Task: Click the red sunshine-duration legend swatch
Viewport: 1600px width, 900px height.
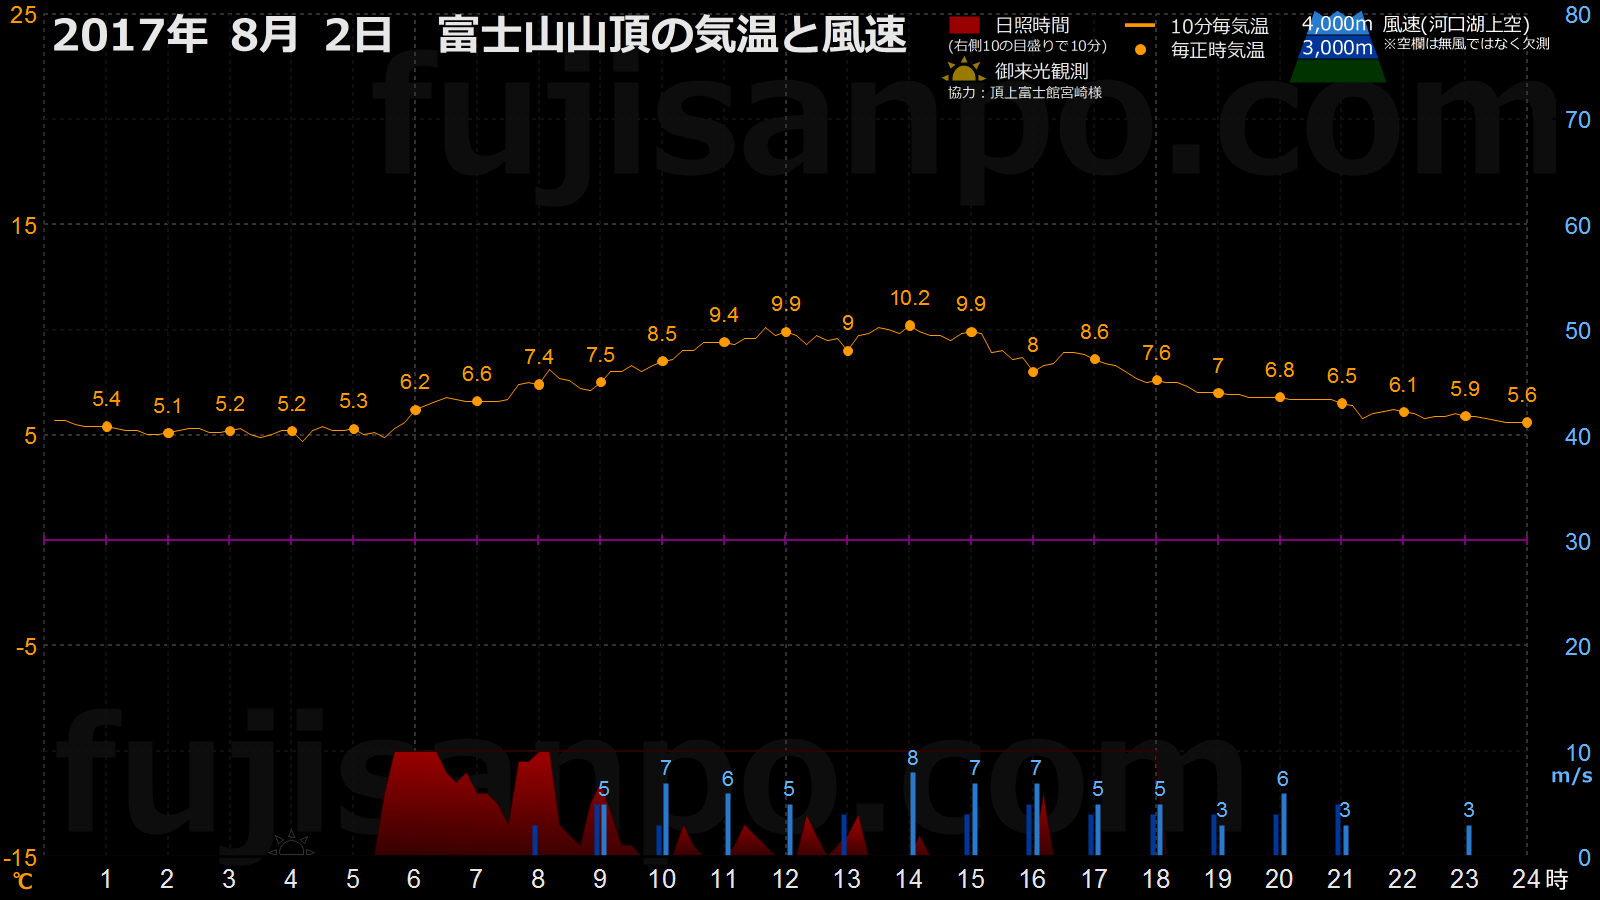Action: click(x=964, y=25)
